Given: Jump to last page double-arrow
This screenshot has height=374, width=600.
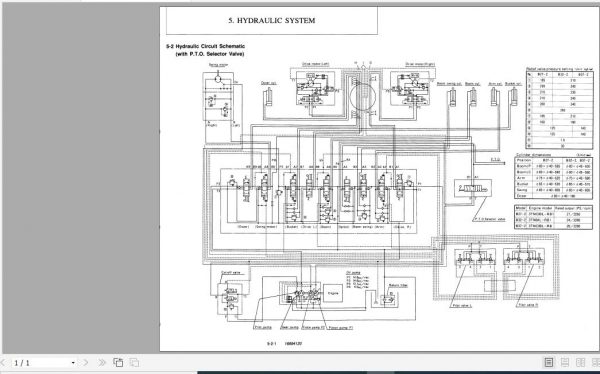Looking at the screenshot, I should click(x=101, y=362).
